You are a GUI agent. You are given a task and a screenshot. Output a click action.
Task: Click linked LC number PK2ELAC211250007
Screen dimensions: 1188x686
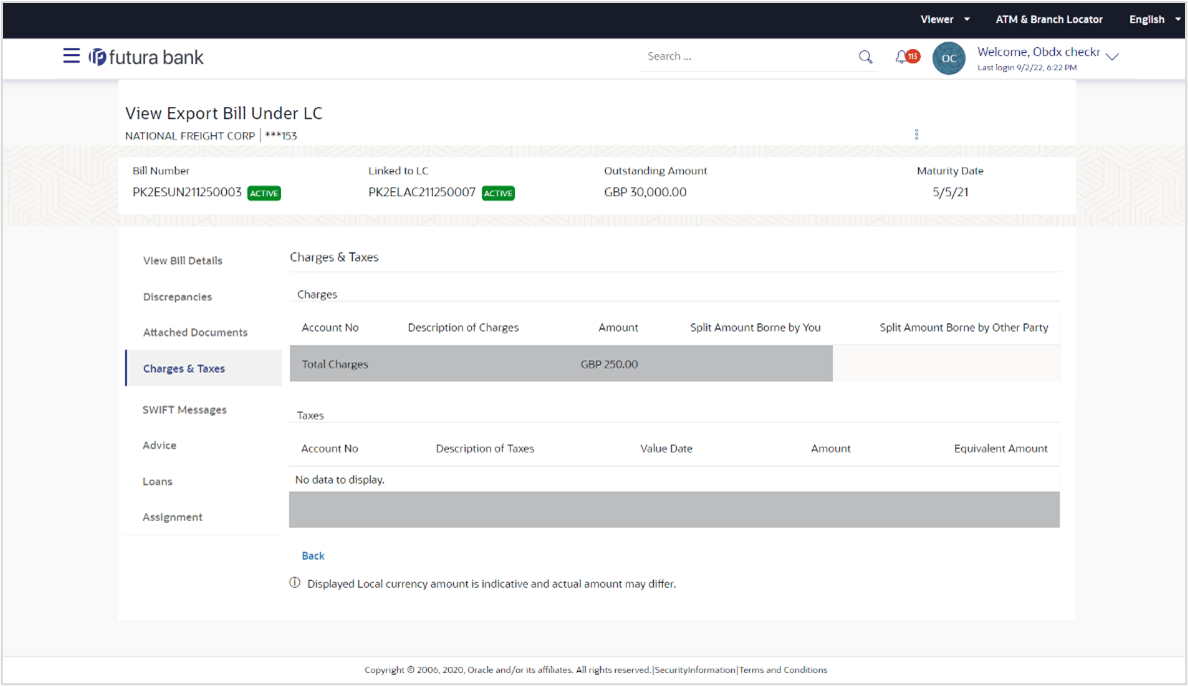pos(422,193)
